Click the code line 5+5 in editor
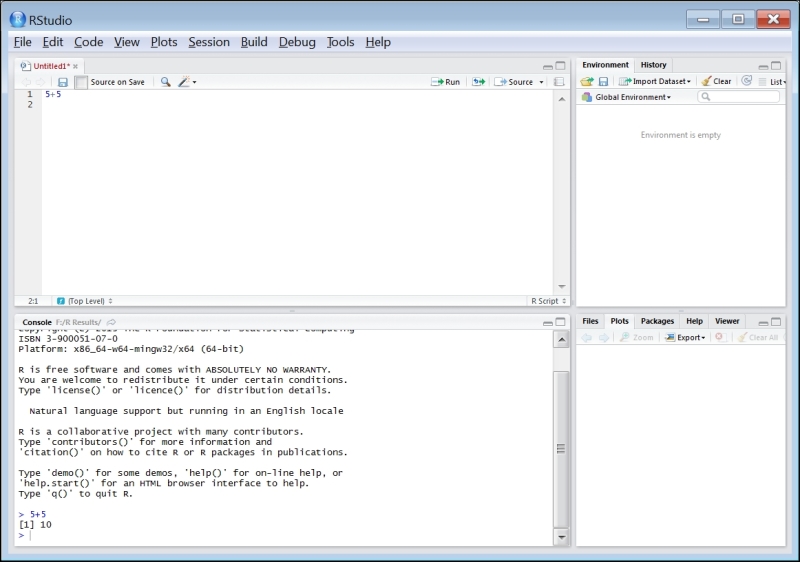This screenshot has width=800, height=562. coord(53,94)
